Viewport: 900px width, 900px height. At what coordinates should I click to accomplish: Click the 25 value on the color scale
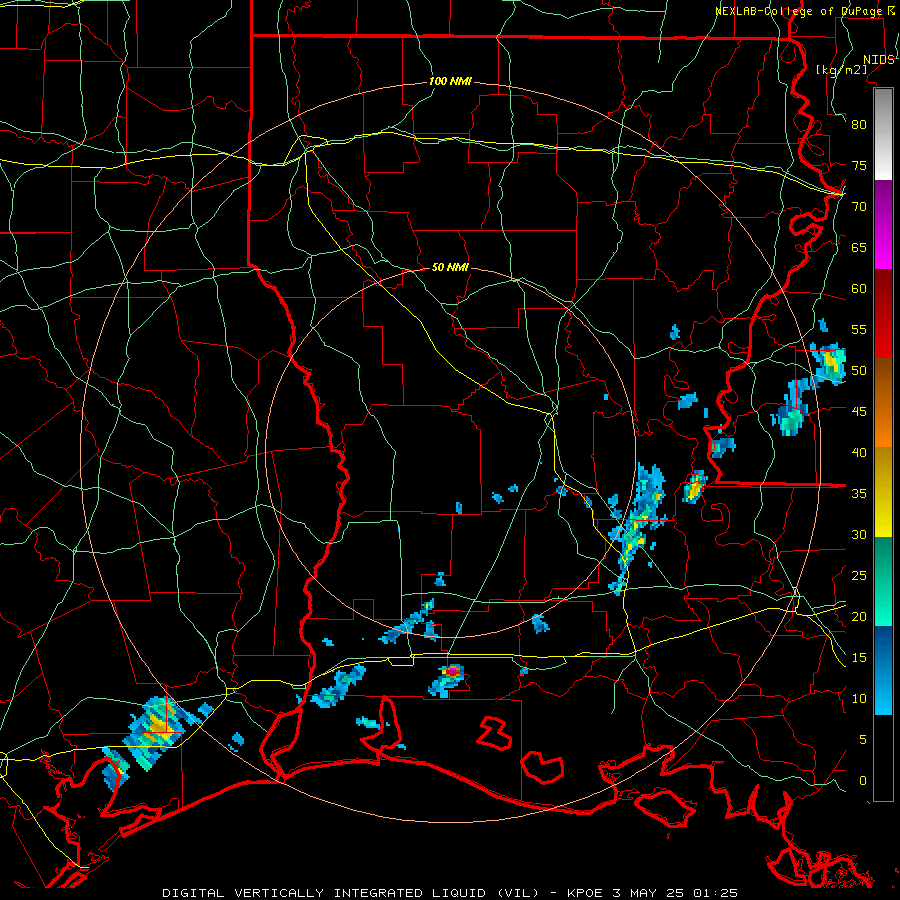(859, 576)
